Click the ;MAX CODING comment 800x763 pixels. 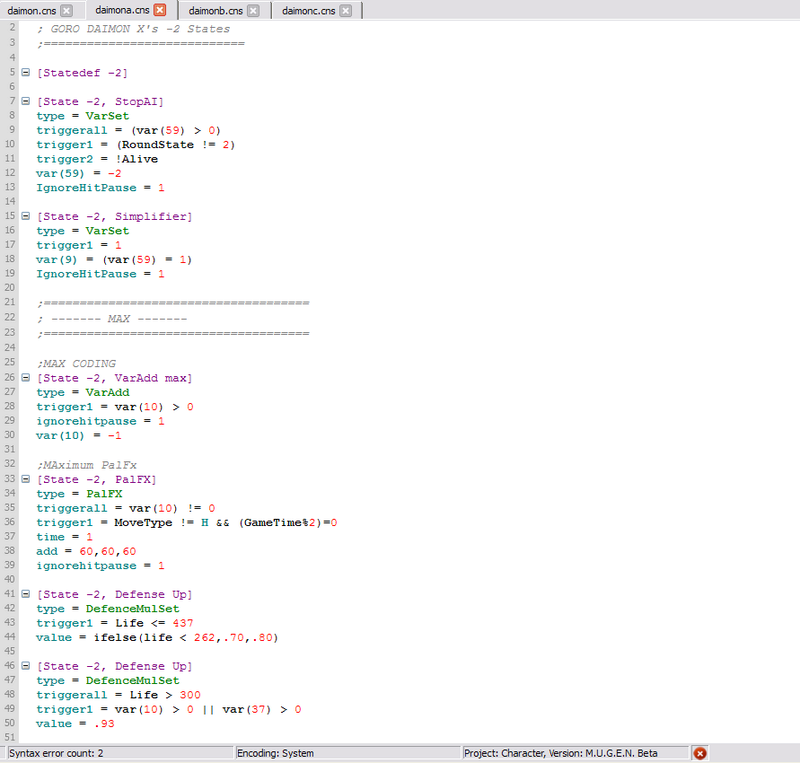pos(76,363)
